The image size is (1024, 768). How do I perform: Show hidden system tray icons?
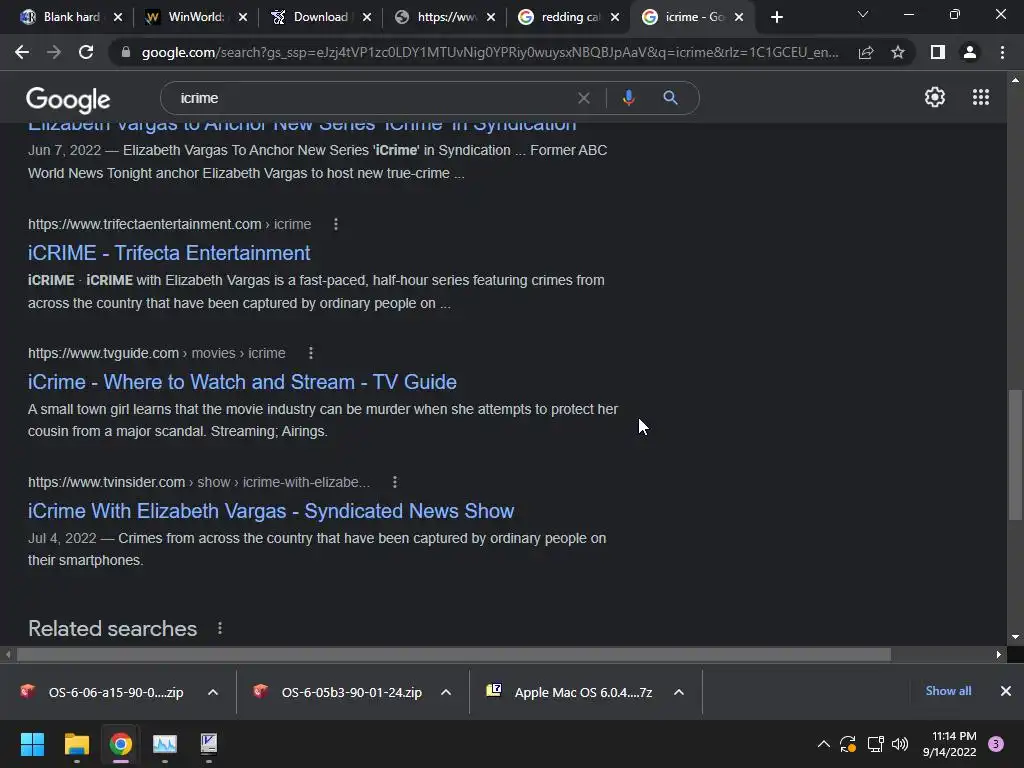click(x=824, y=743)
